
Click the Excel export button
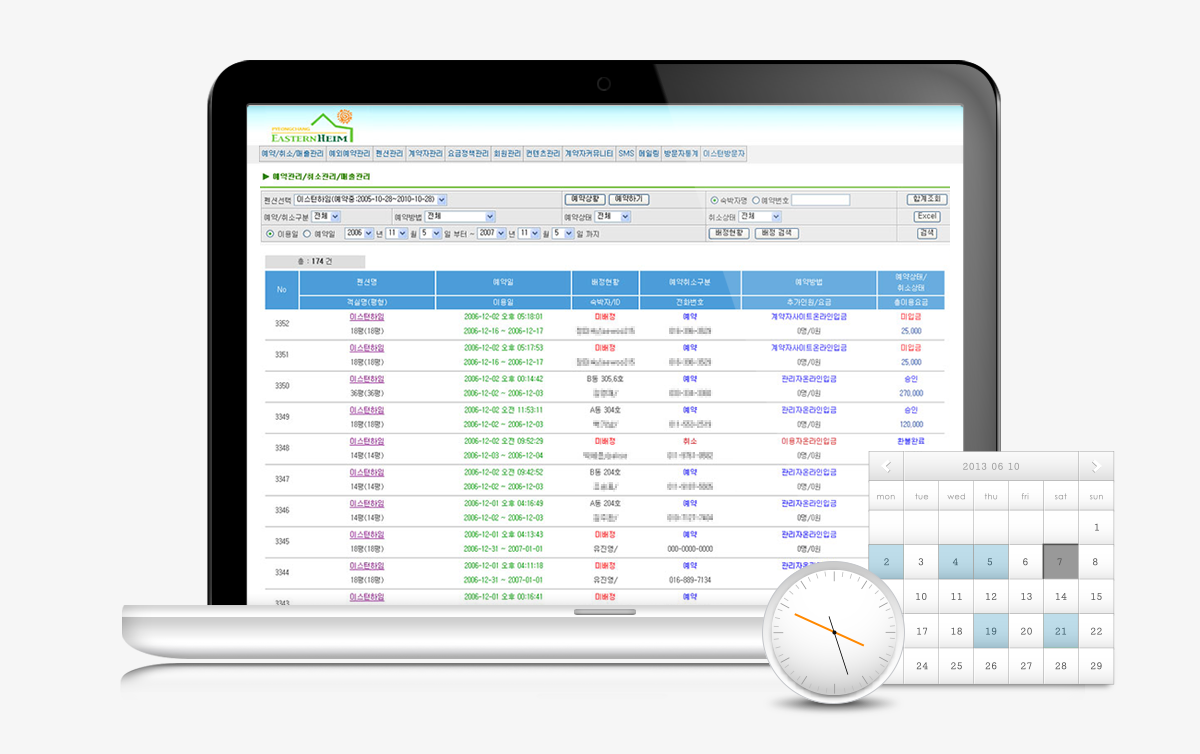[x=927, y=216]
